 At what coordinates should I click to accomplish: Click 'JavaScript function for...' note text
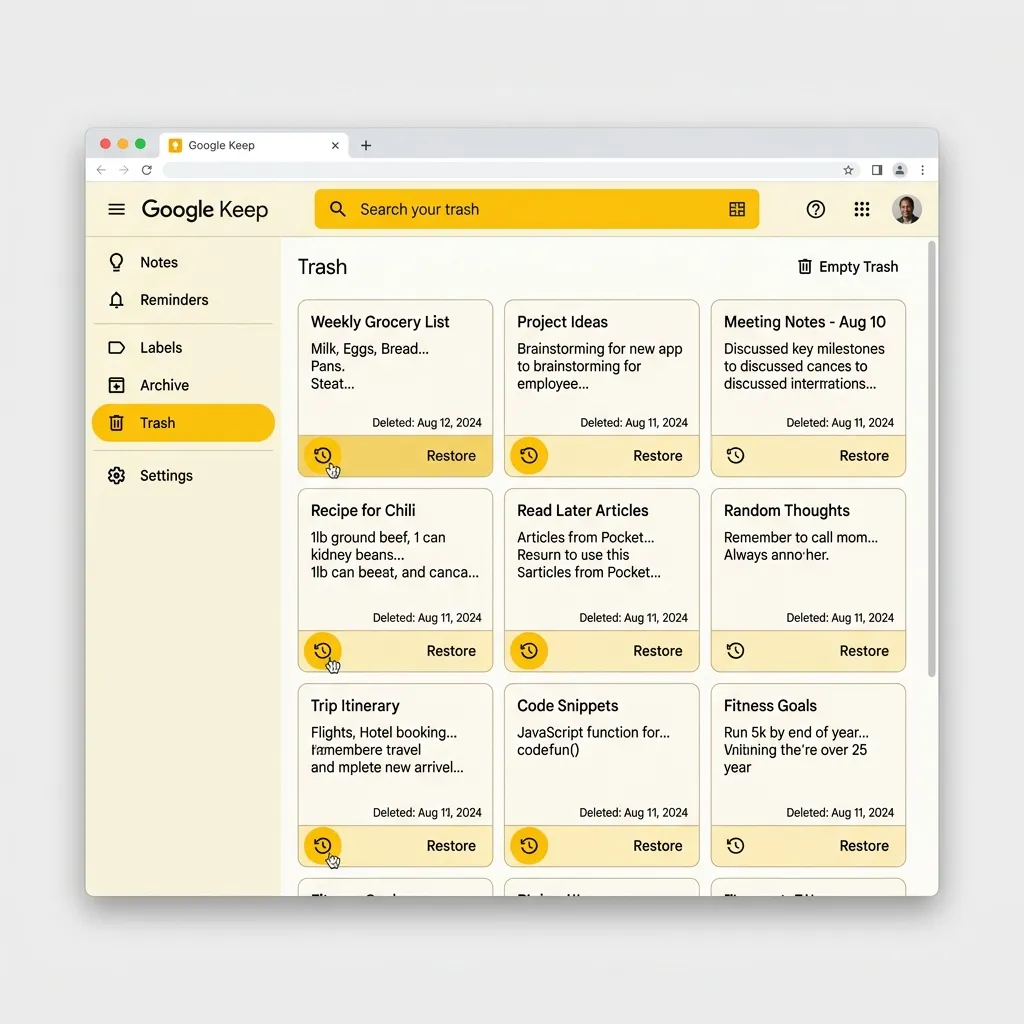[593, 733]
